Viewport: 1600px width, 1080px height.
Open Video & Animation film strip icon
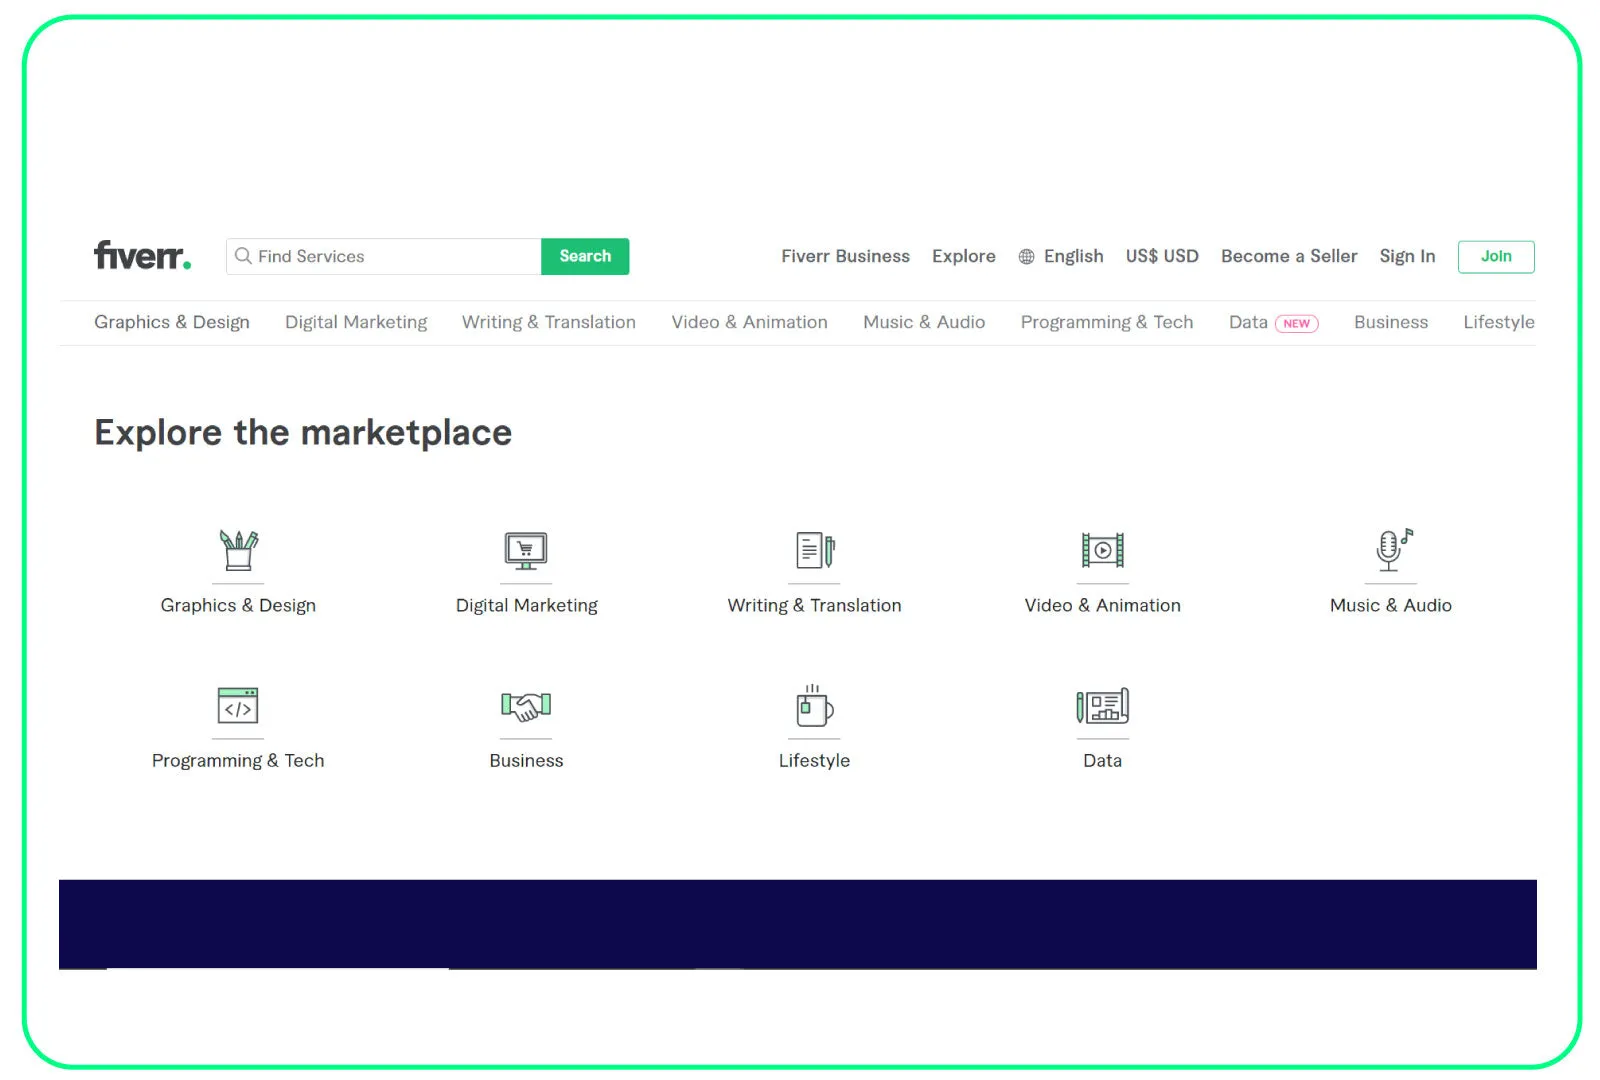(1102, 550)
